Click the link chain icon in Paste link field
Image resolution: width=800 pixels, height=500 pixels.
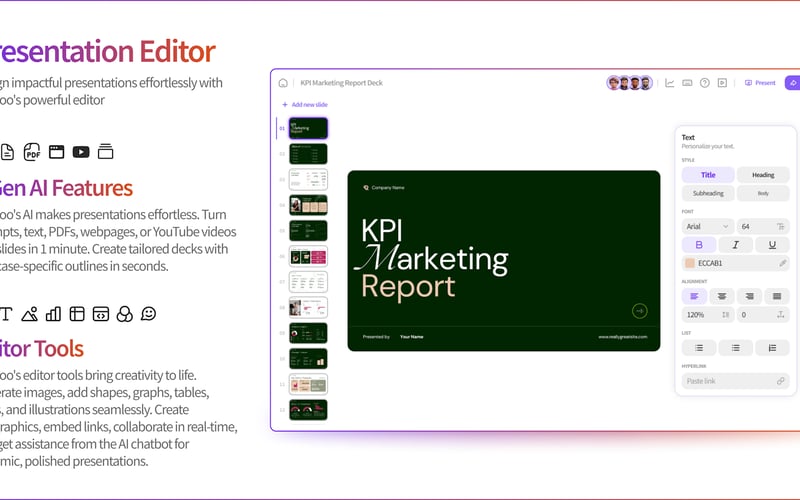[x=780, y=381]
